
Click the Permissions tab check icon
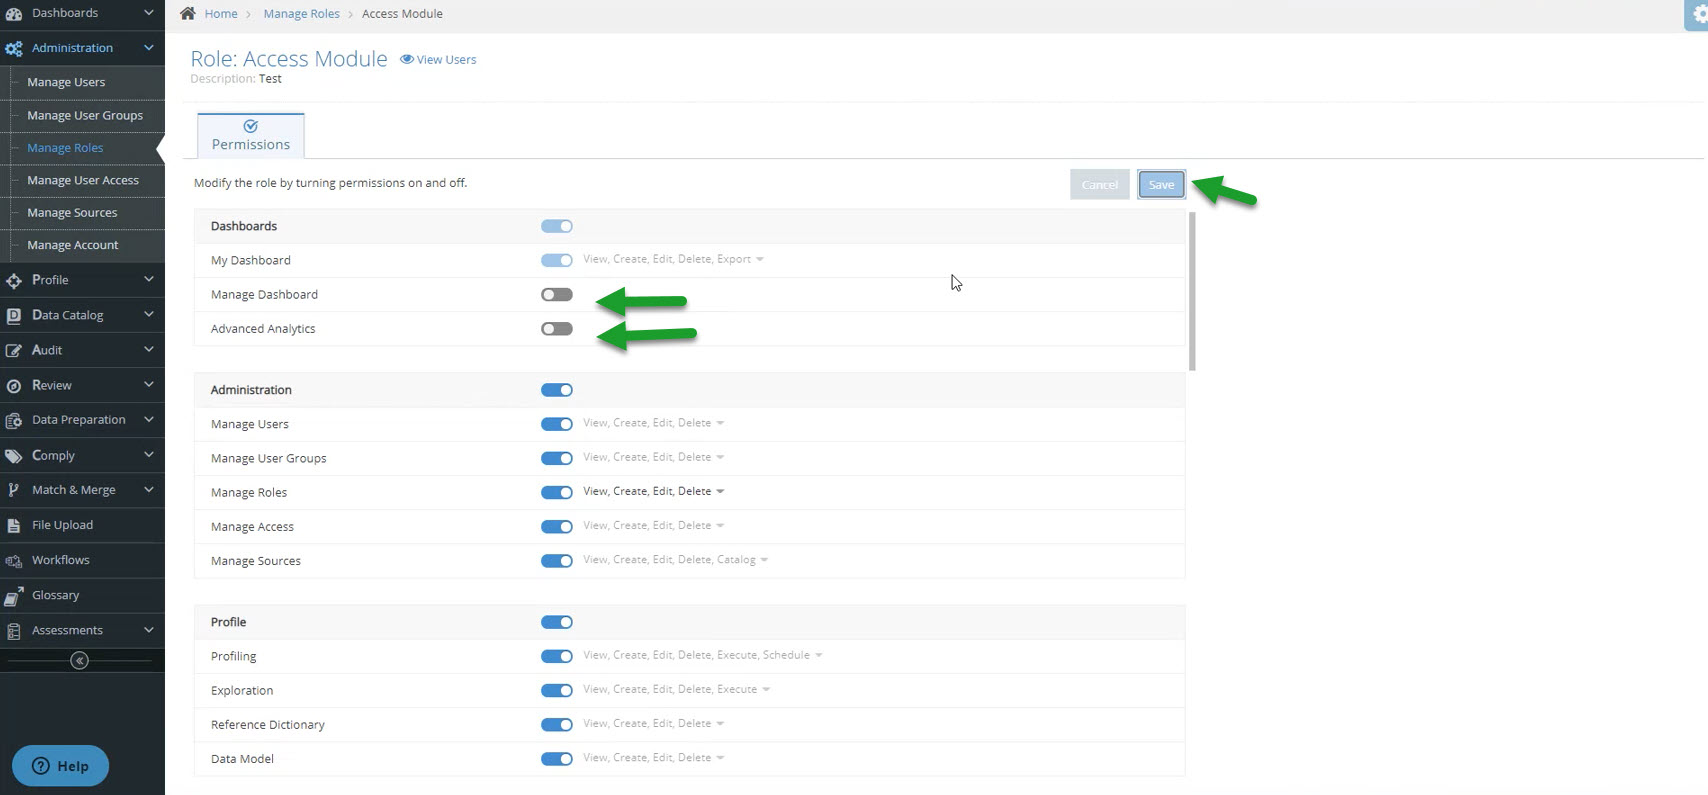click(x=251, y=126)
